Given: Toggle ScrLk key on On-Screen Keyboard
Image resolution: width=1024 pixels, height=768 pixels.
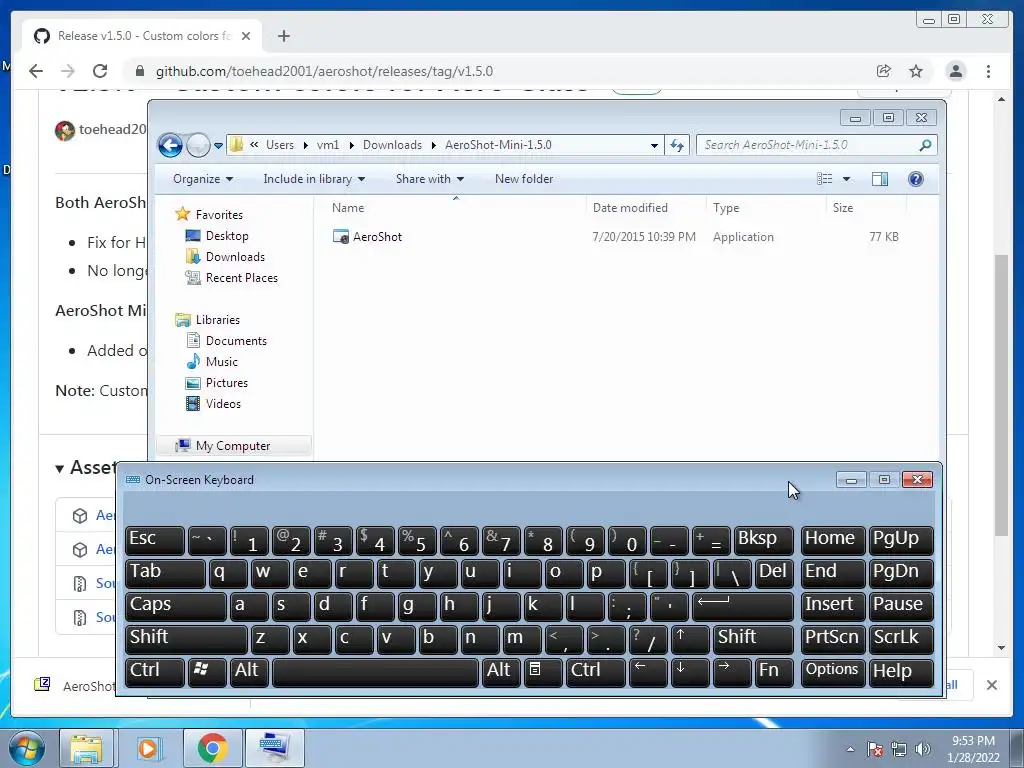Looking at the screenshot, I should click(901, 639).
